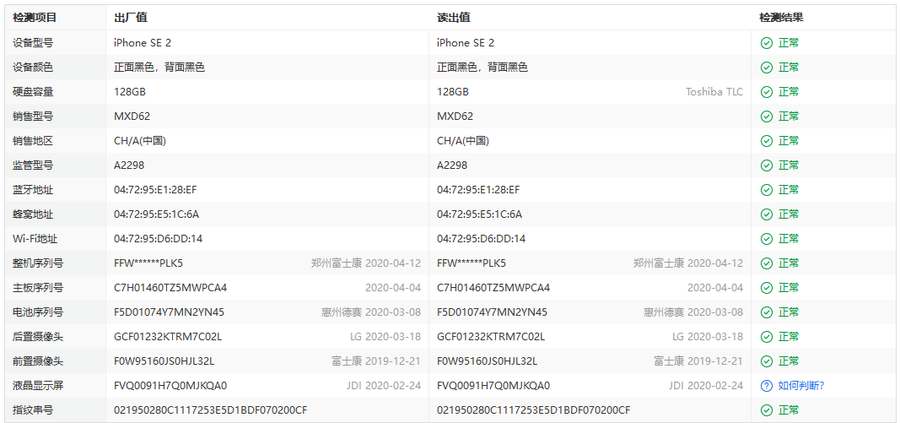Select the 后置摄像头 row label

38,336
